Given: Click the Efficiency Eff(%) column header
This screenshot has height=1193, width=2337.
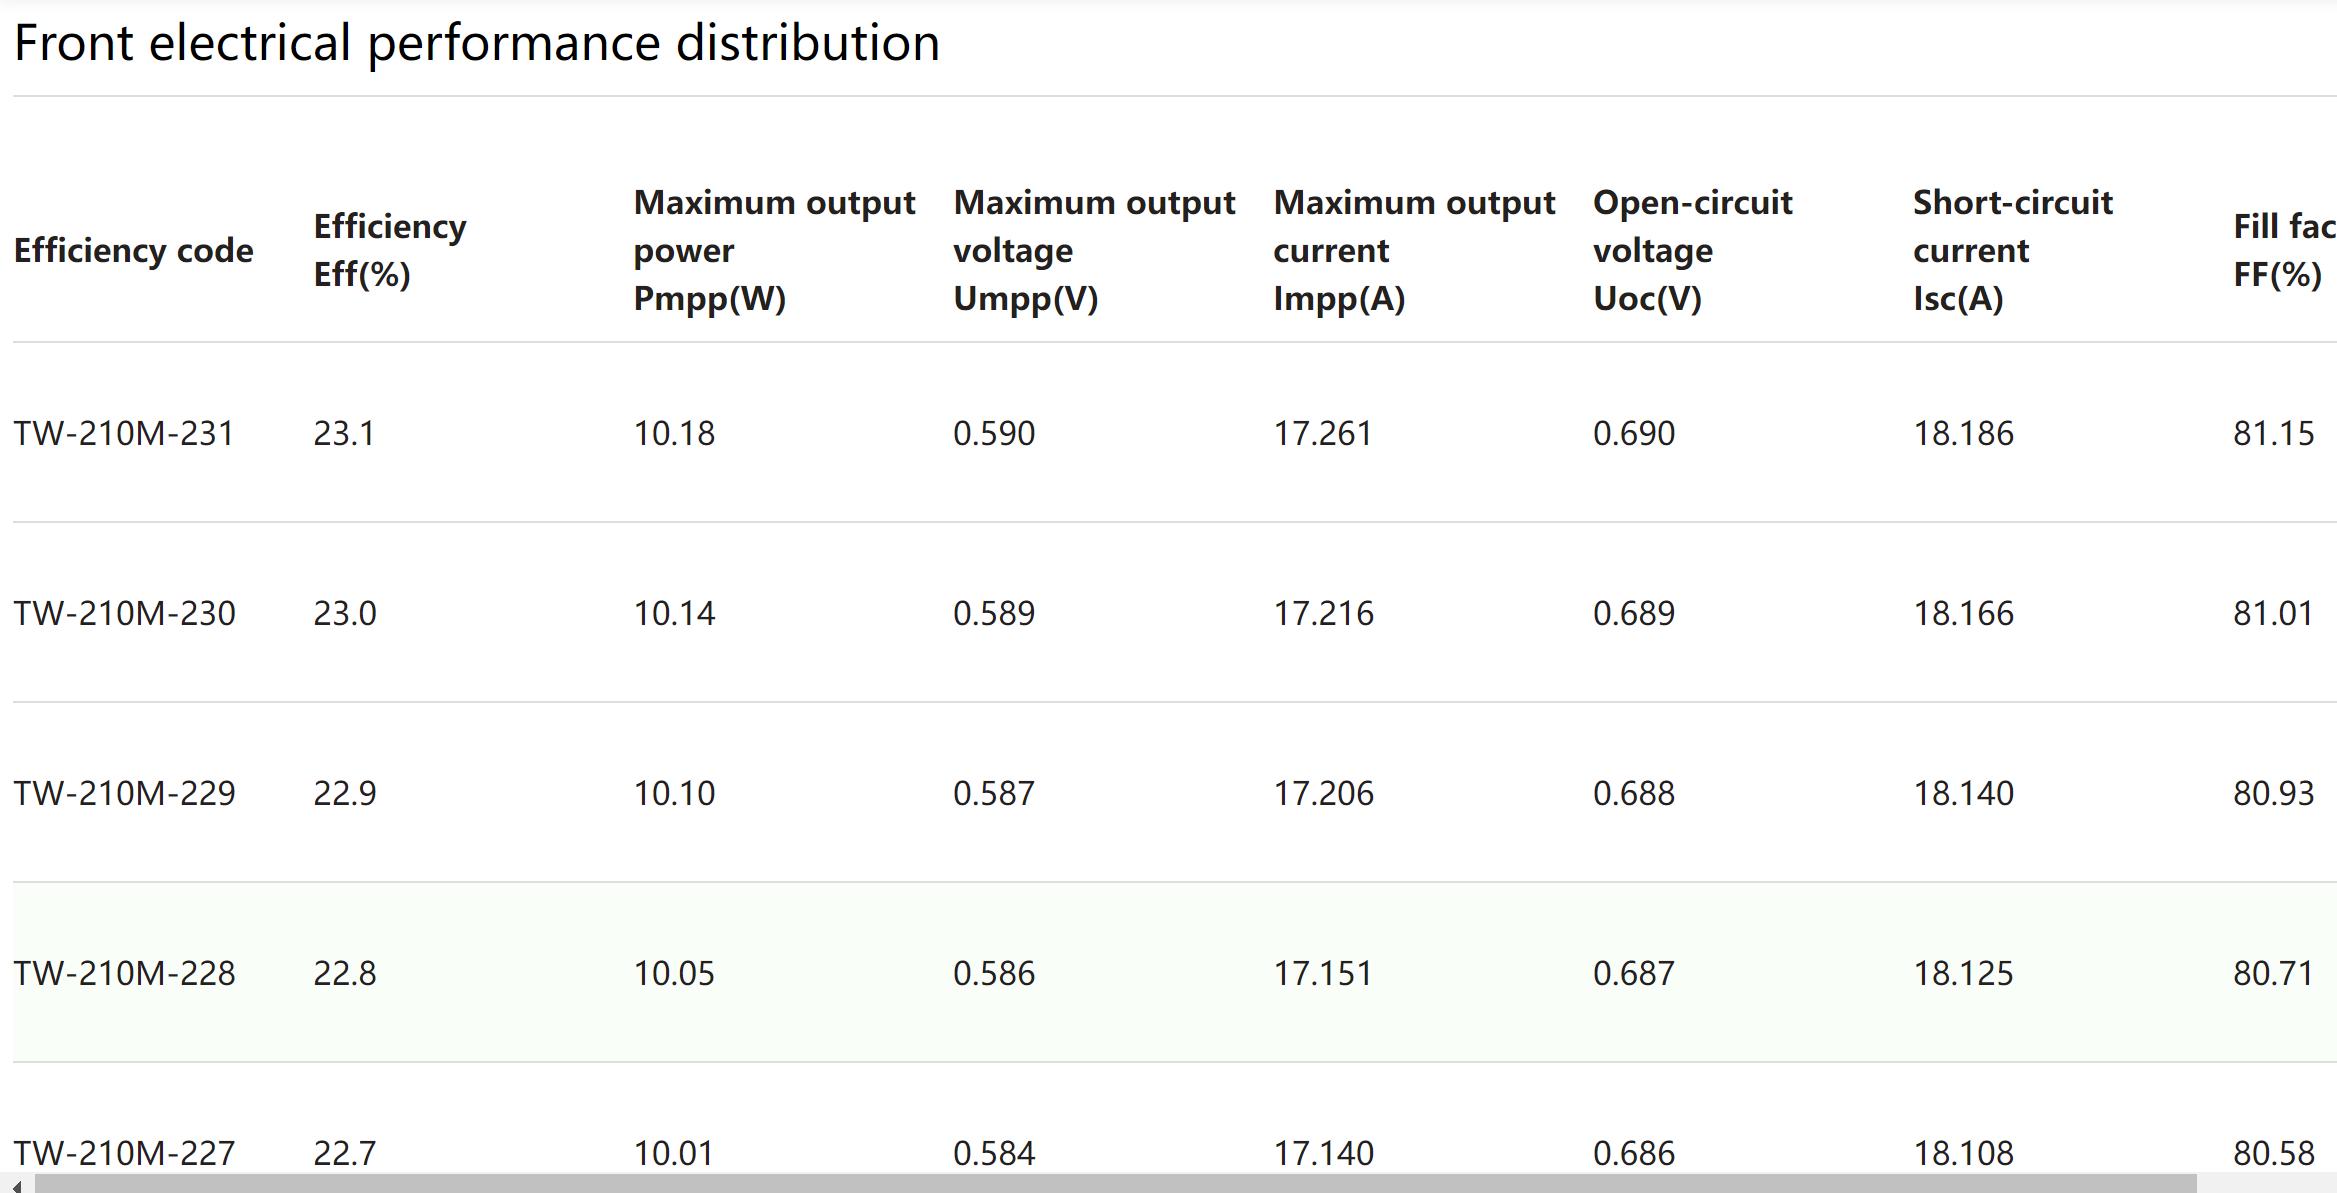Looking at the screenshot, I should click(x=390, y=250).
